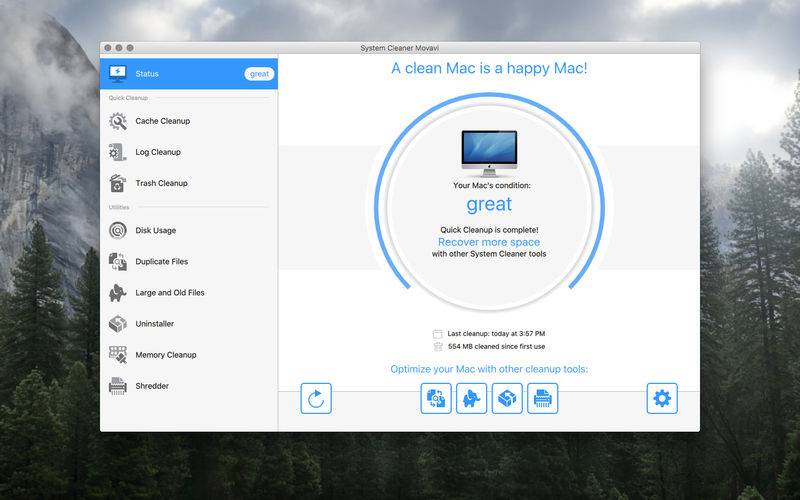Select the Memory Cleanup label
800x500 pixels.
166,355
